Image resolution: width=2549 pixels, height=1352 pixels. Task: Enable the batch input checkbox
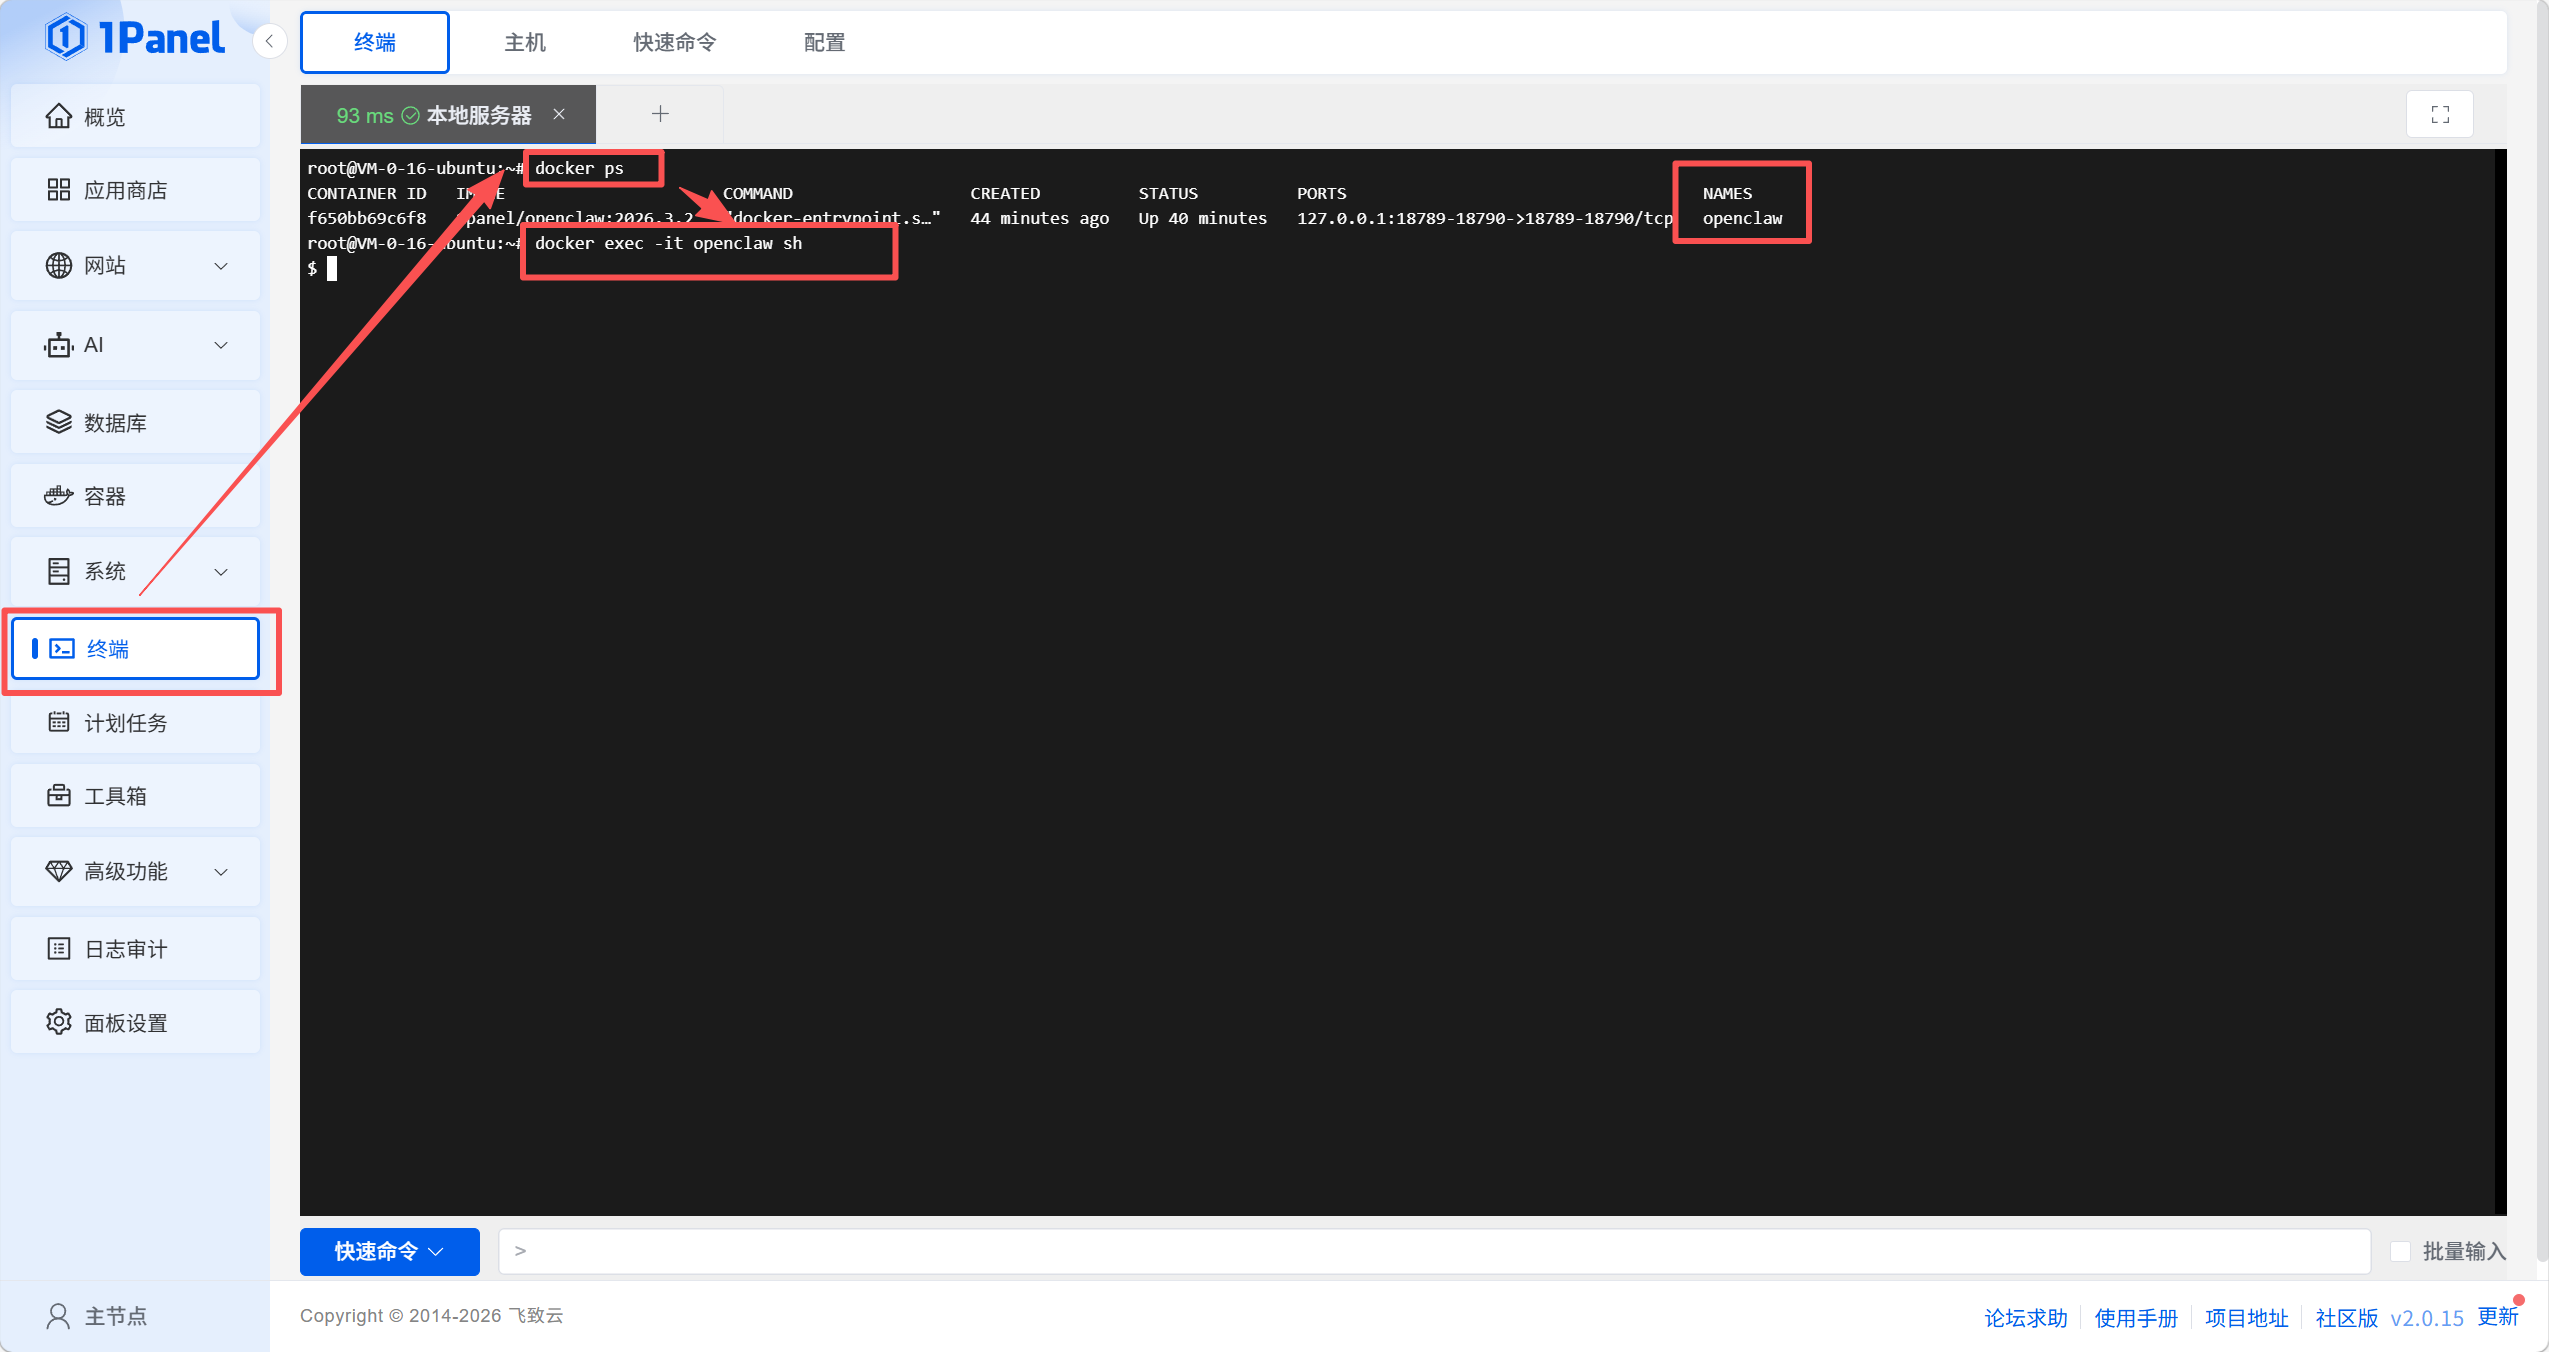pos(2399,1251)
